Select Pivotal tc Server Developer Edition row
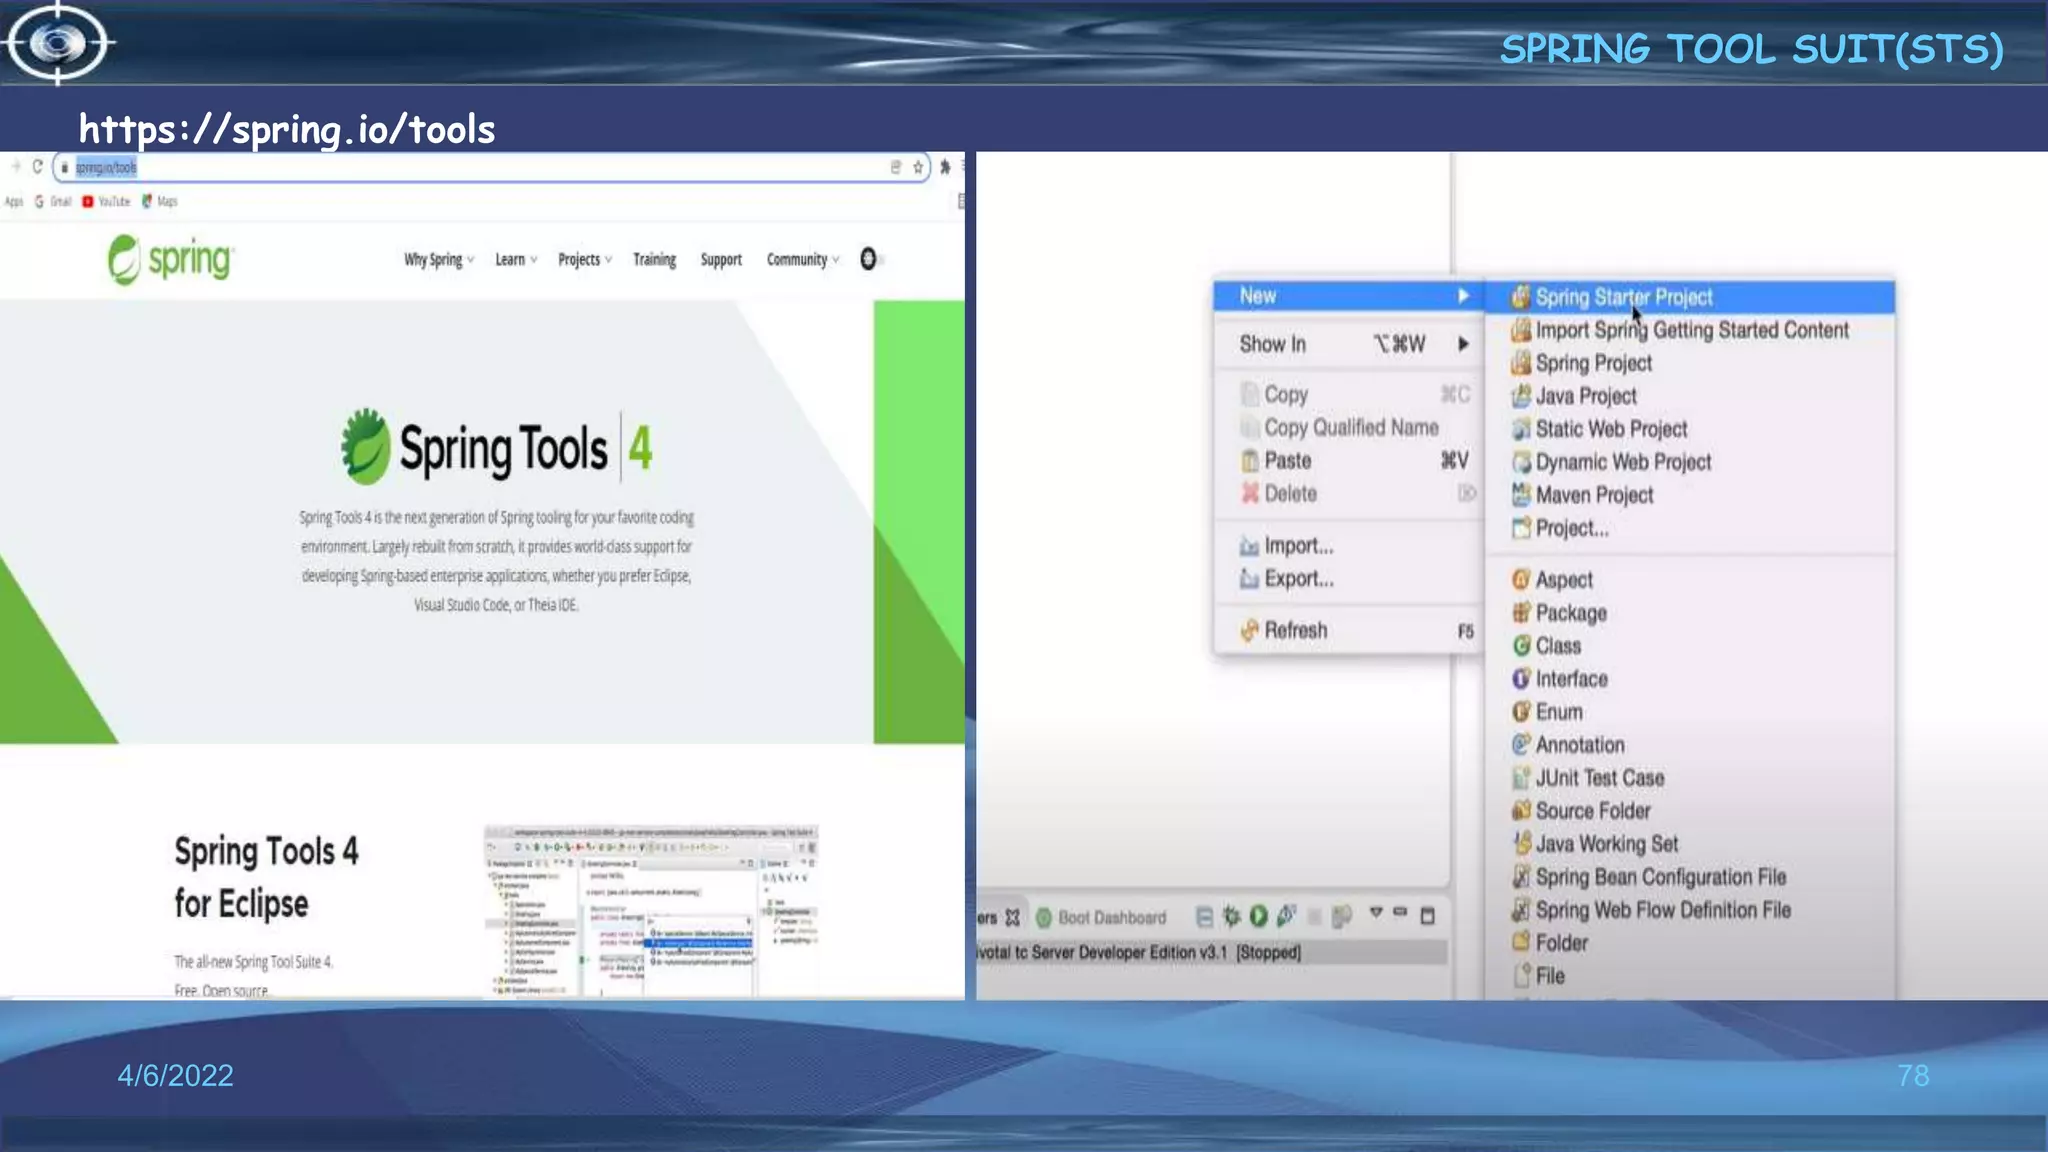 (1212, 952)
